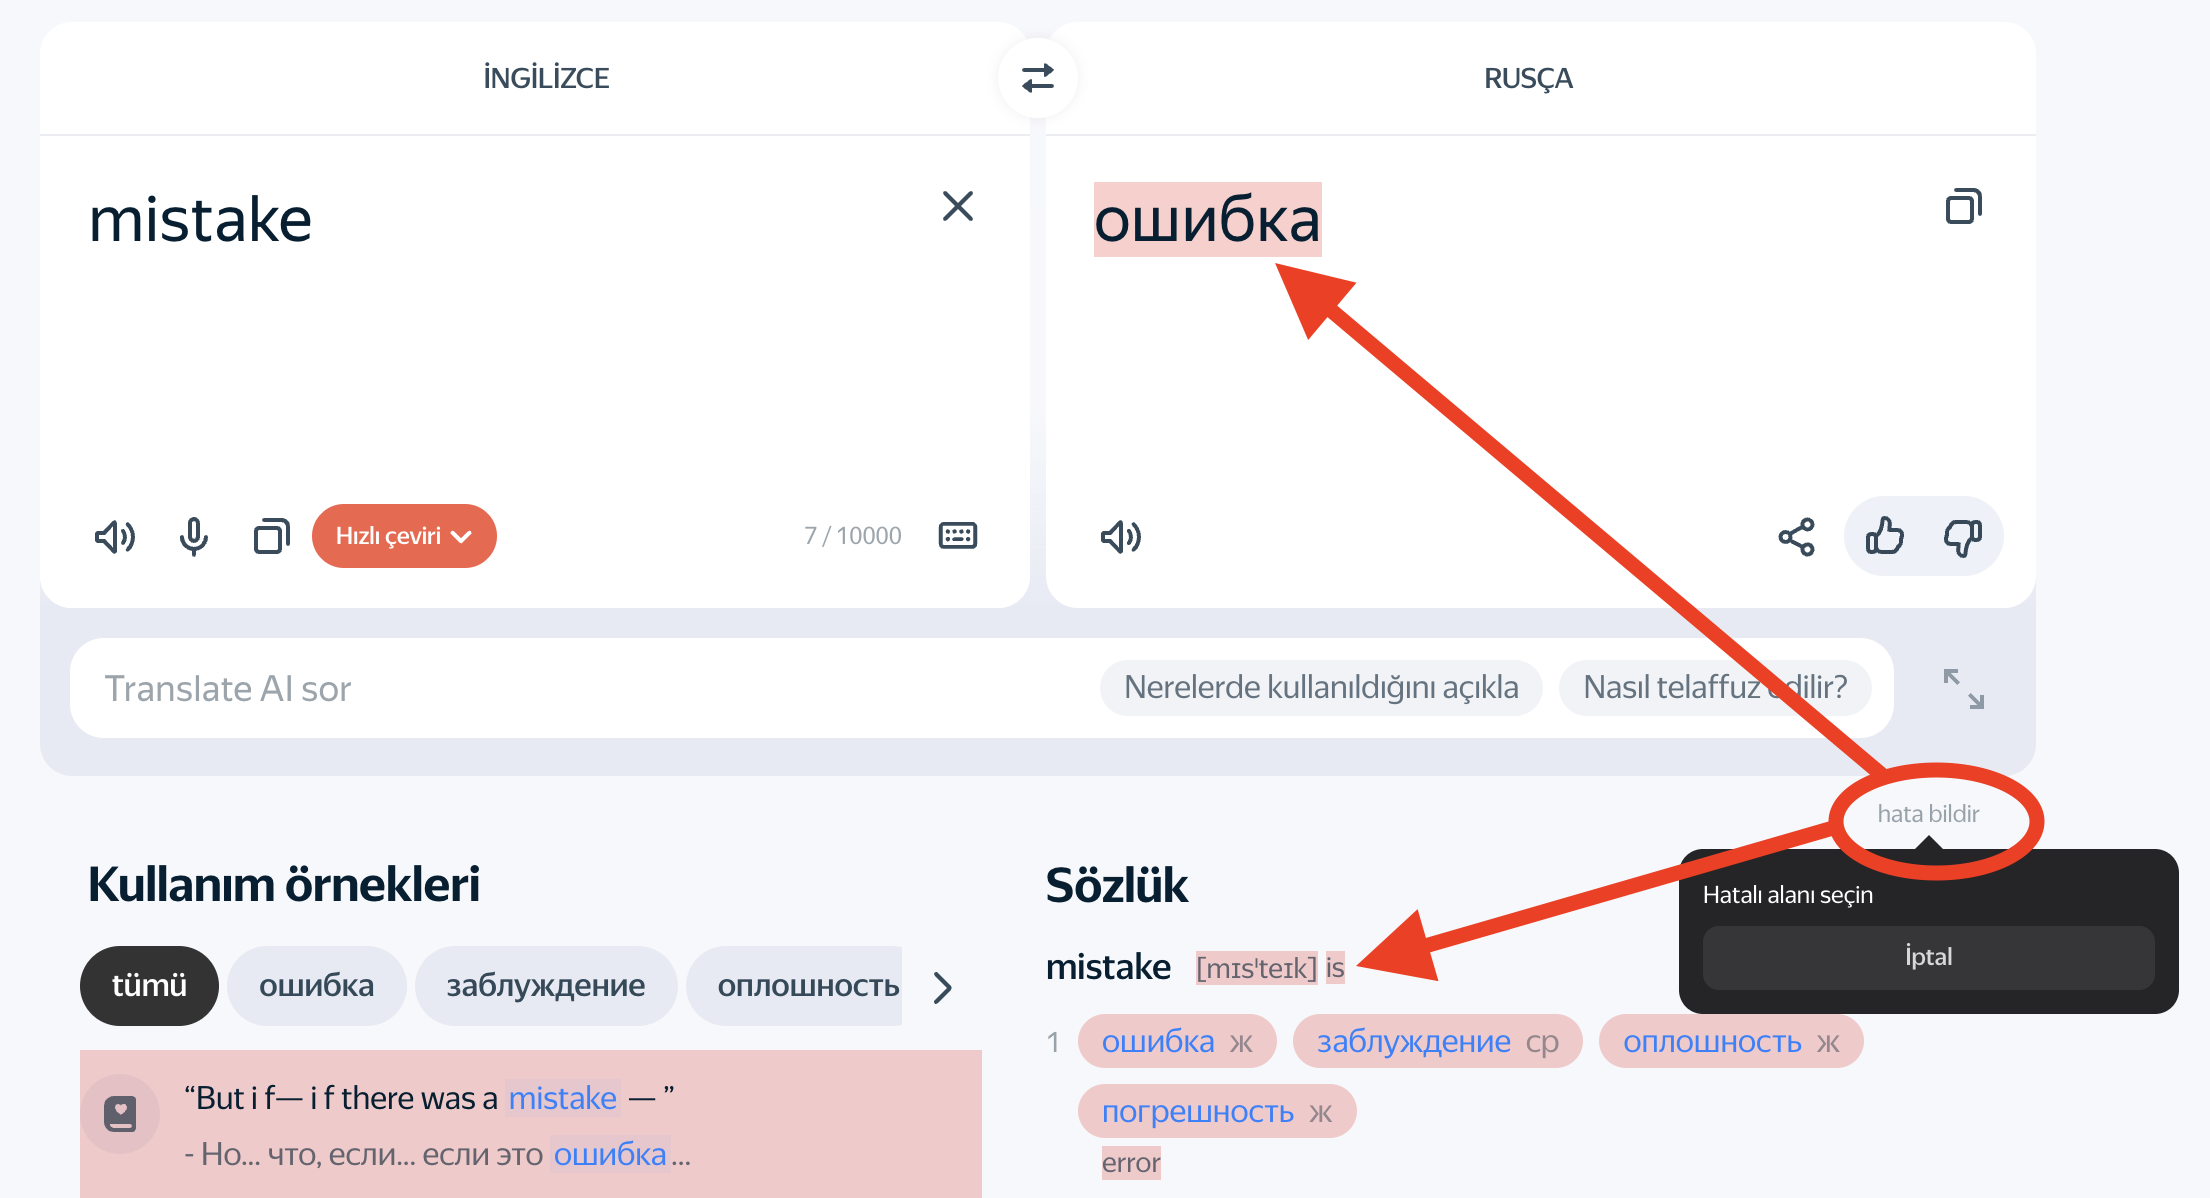Image resolution: width=2210 pixels, height=1198 pixels.
Task: Open the RUSÇA target language selector
Action: tap(1528, 78)
